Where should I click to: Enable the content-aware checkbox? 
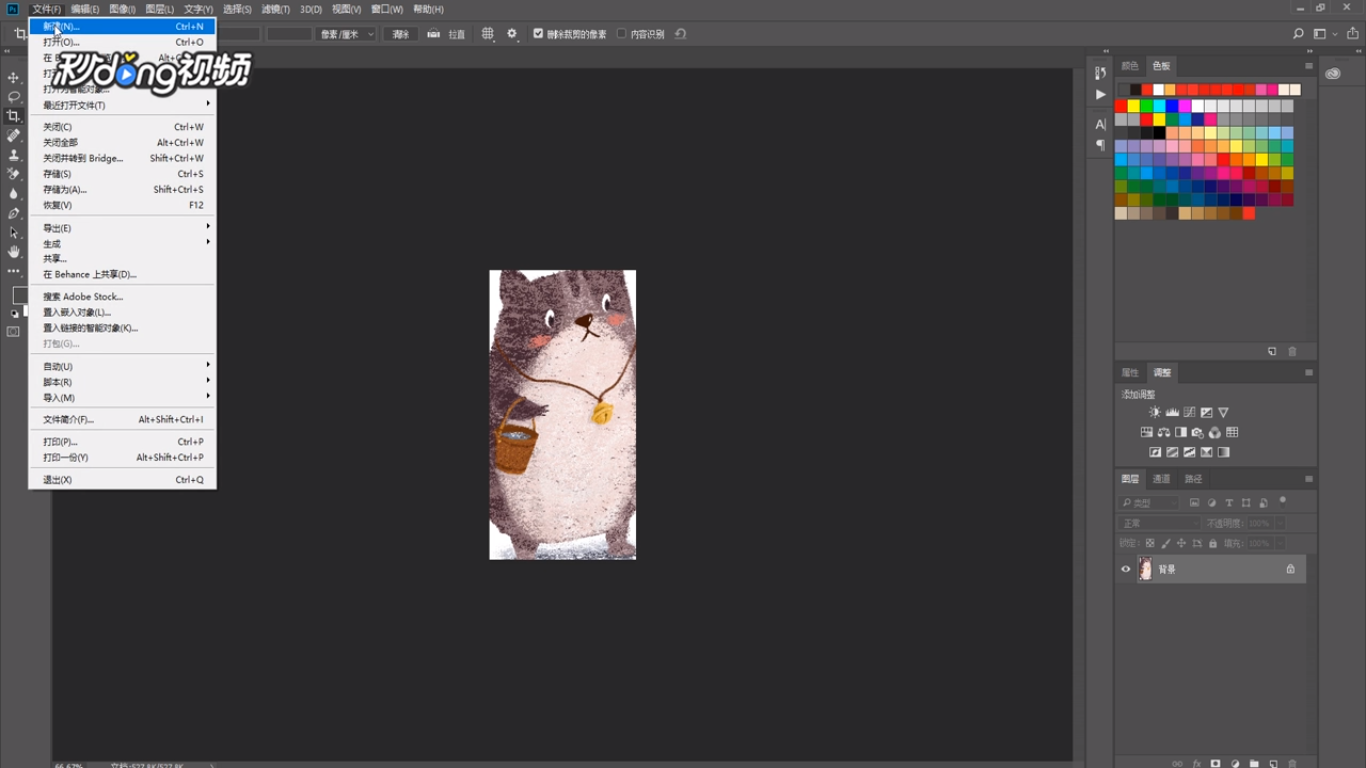click(621, 34)
